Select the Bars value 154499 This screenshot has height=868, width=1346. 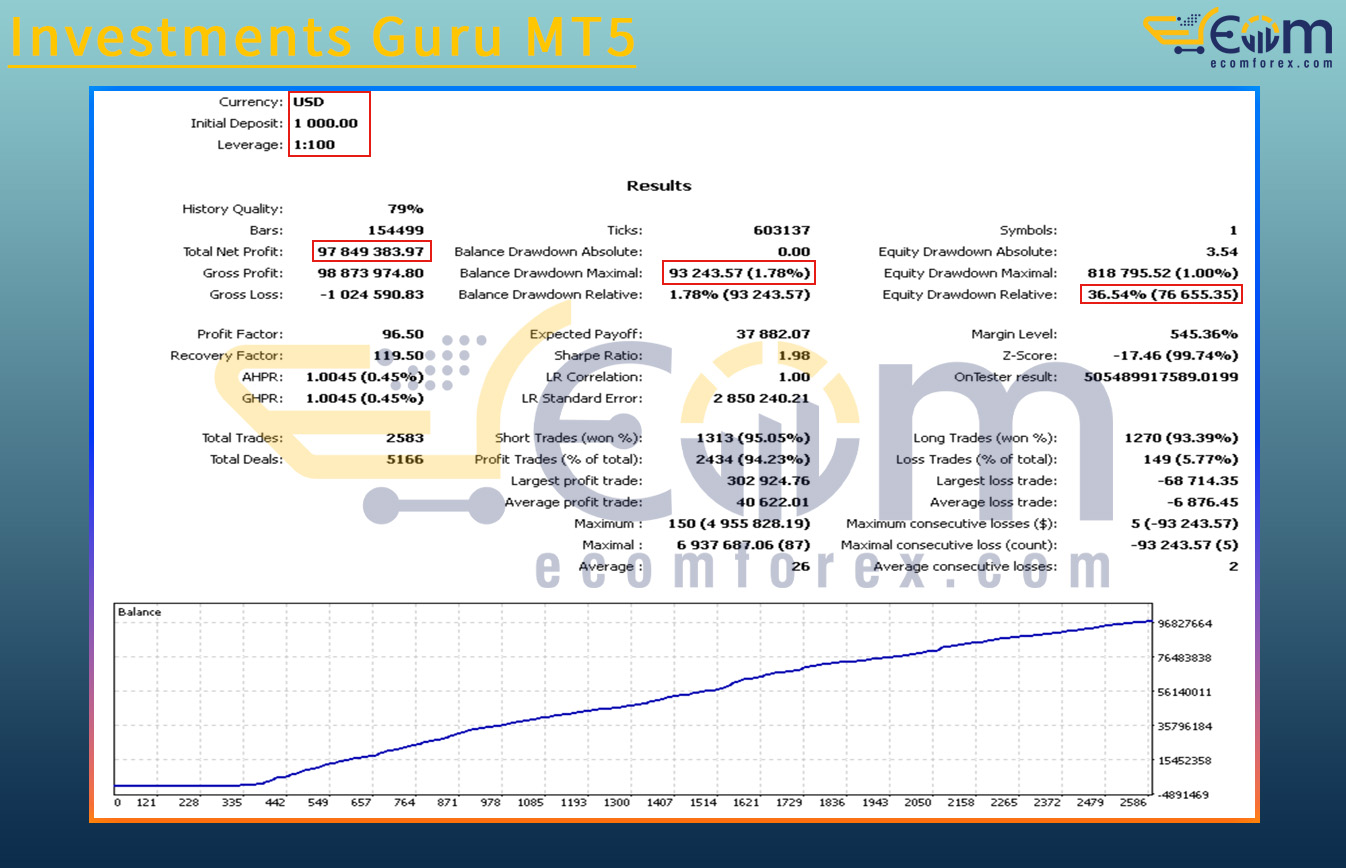(x=398, y=230)
